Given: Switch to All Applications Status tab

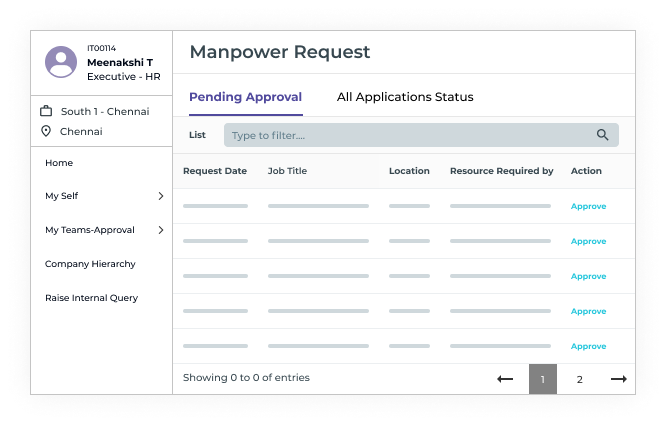Looking at the screenshot, I should pyautogui.click(x=405, y=97).
